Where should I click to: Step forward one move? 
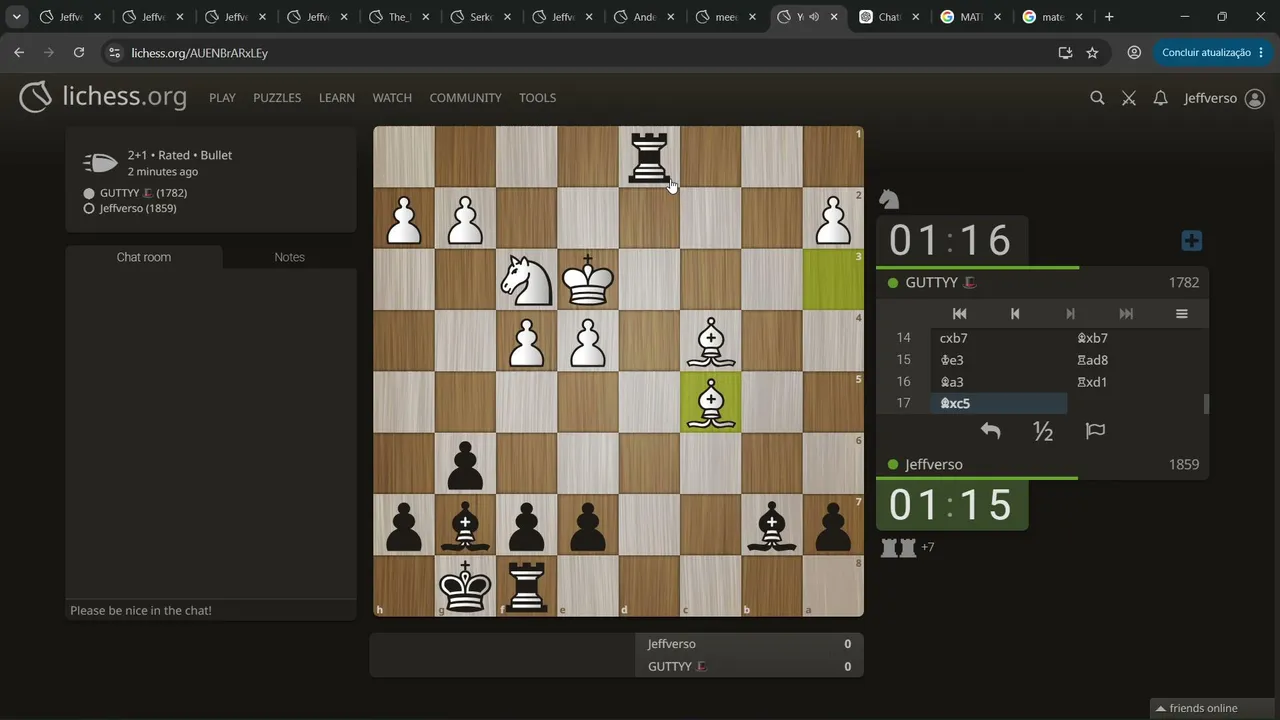point(1071,314)
